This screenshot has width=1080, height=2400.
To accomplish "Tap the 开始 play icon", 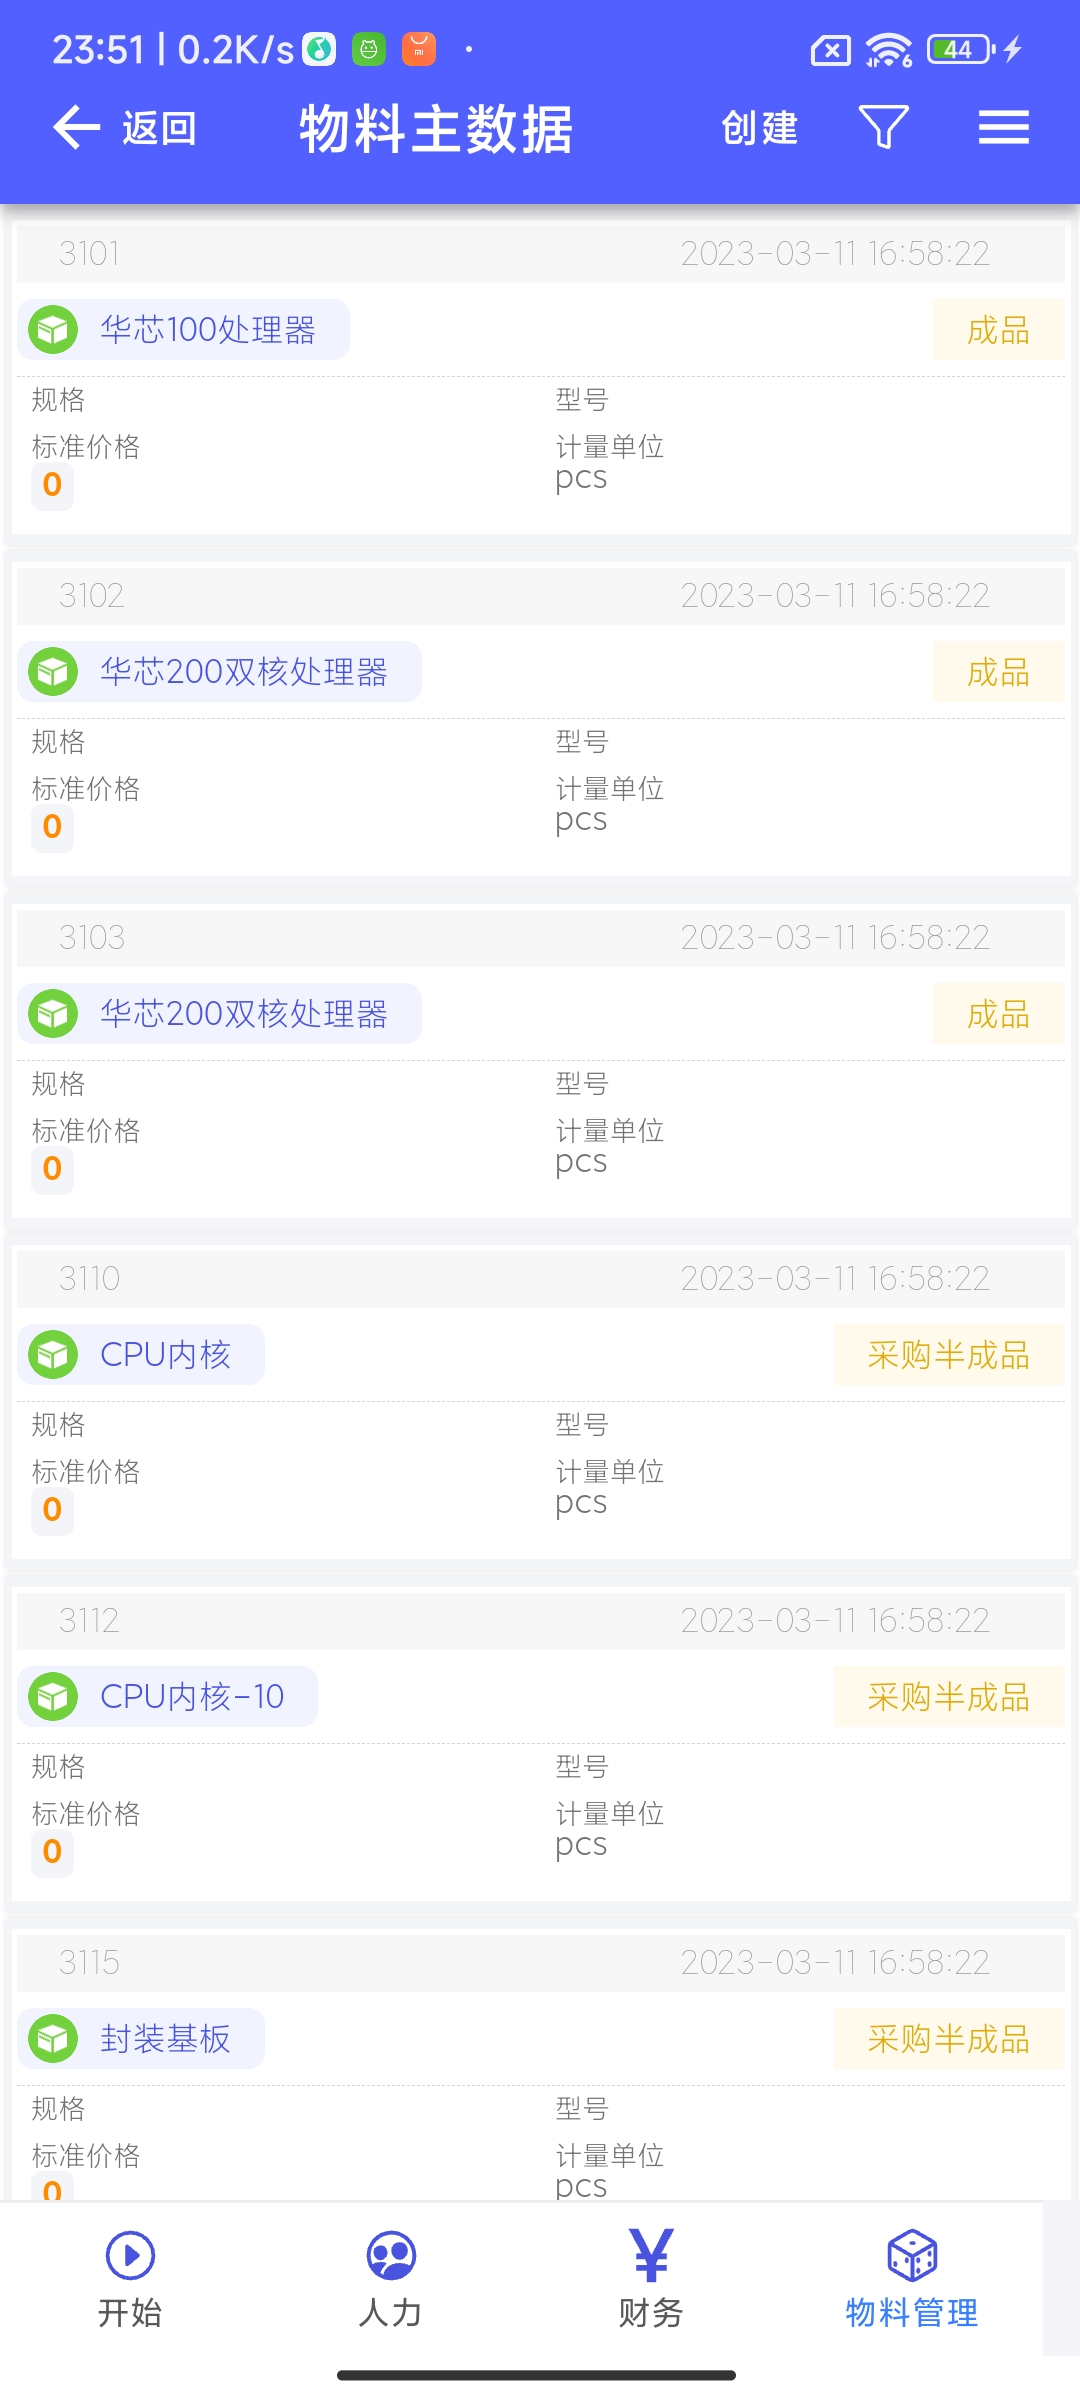I will coord(130,2256).
